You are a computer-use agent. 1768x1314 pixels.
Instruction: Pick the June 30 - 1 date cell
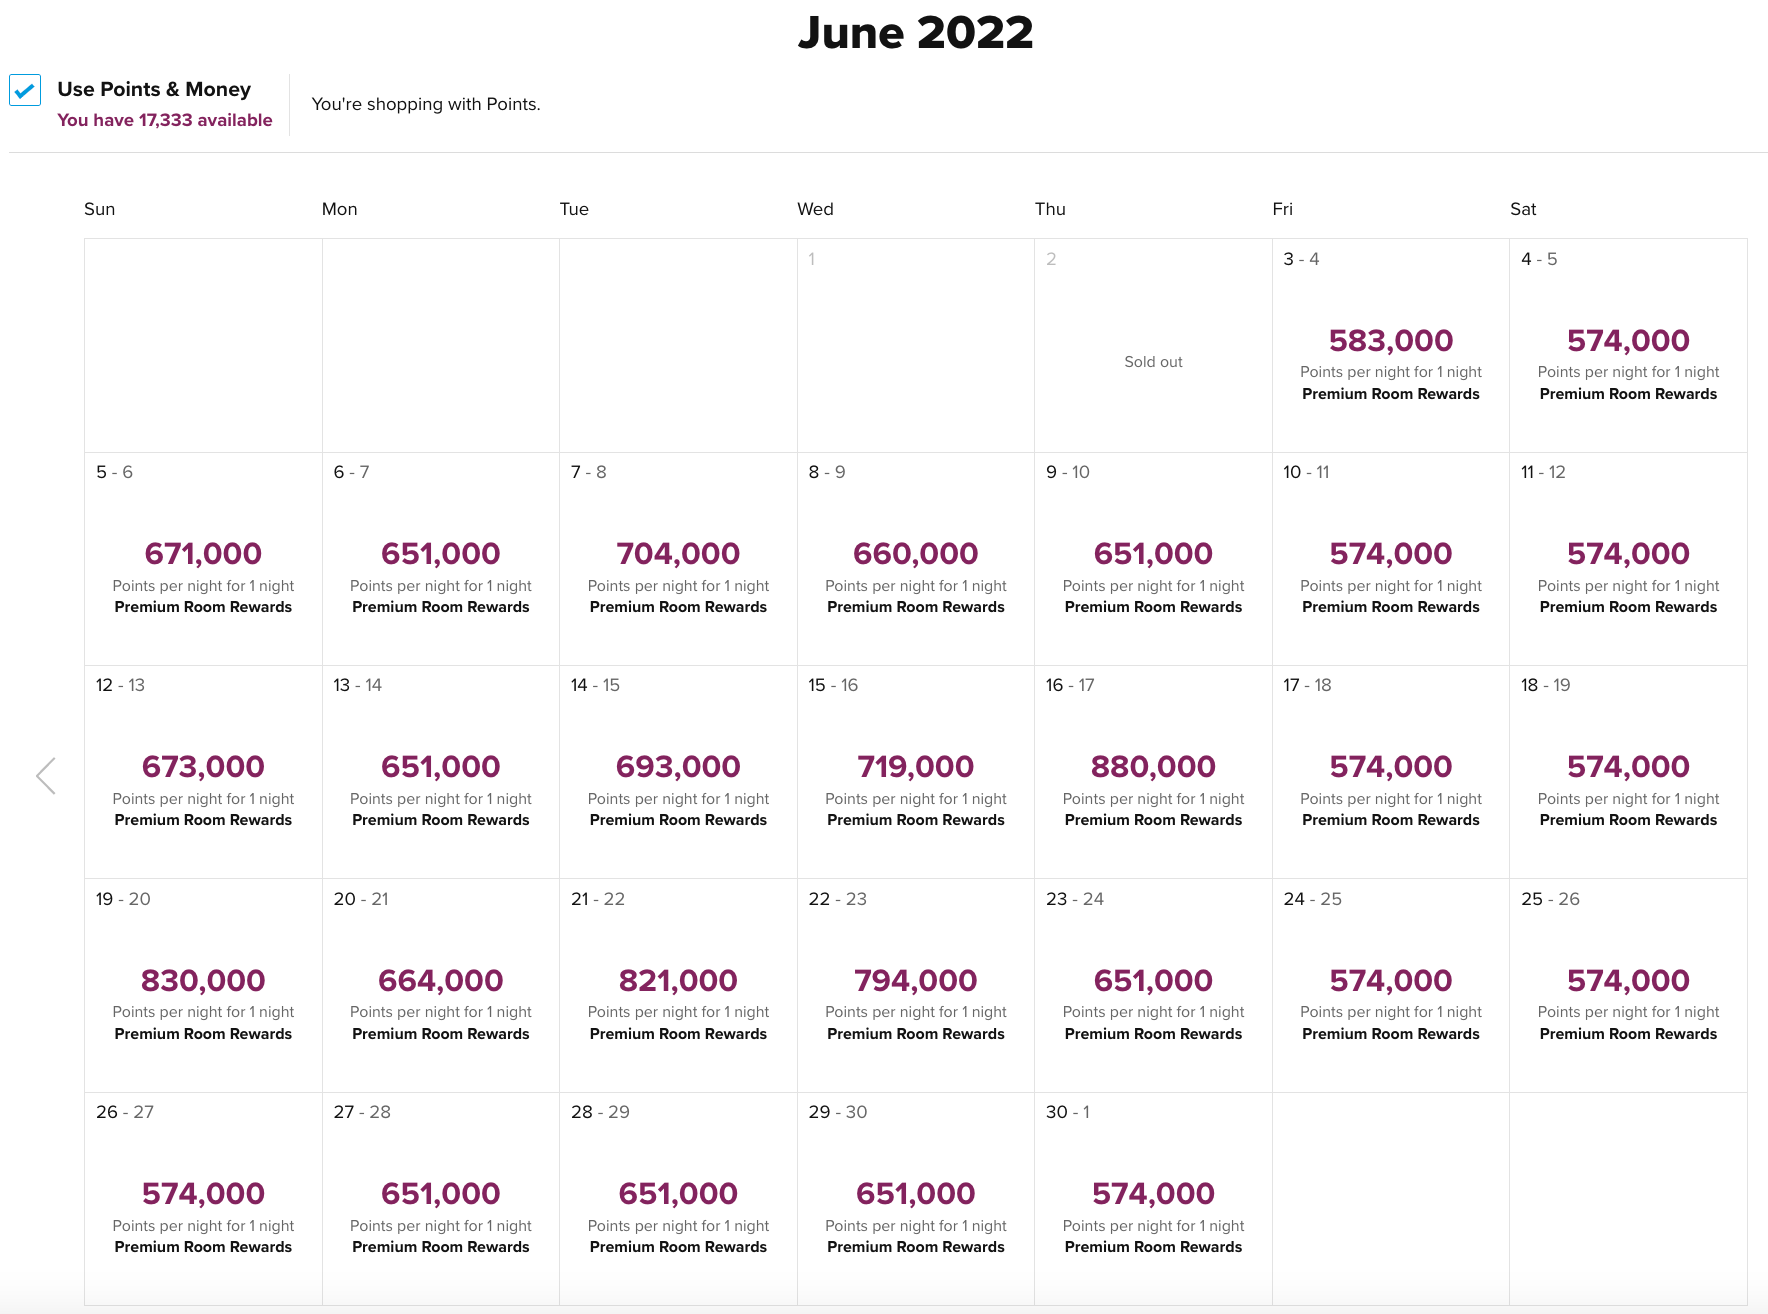click(x=1153, y=1198)
